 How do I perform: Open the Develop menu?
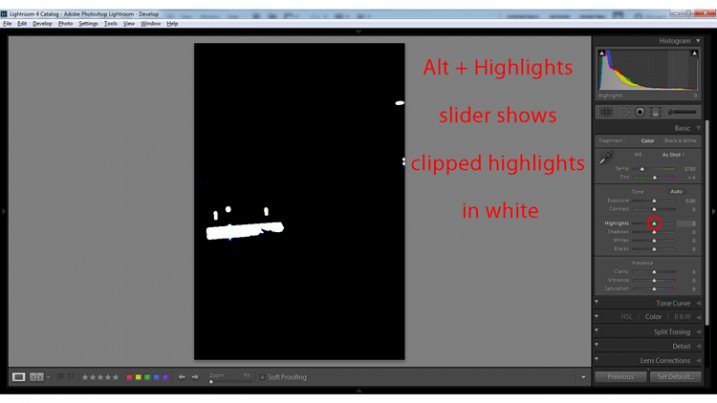pos(42,23)
